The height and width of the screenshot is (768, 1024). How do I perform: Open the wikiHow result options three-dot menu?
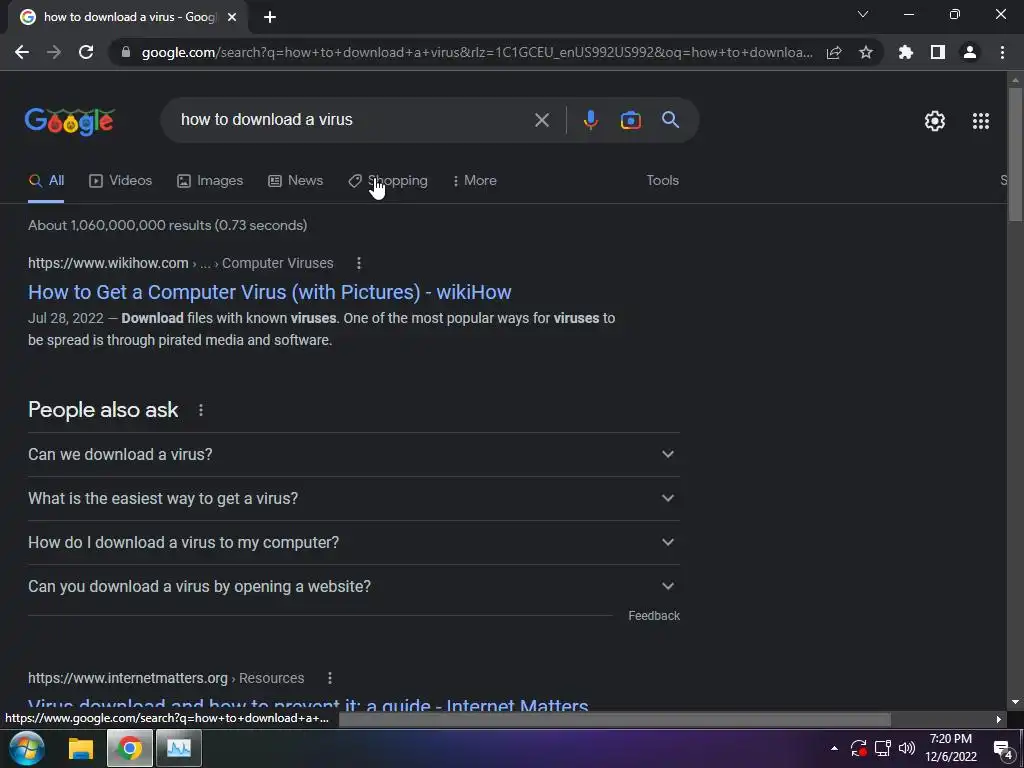click(x=359, y=263)
